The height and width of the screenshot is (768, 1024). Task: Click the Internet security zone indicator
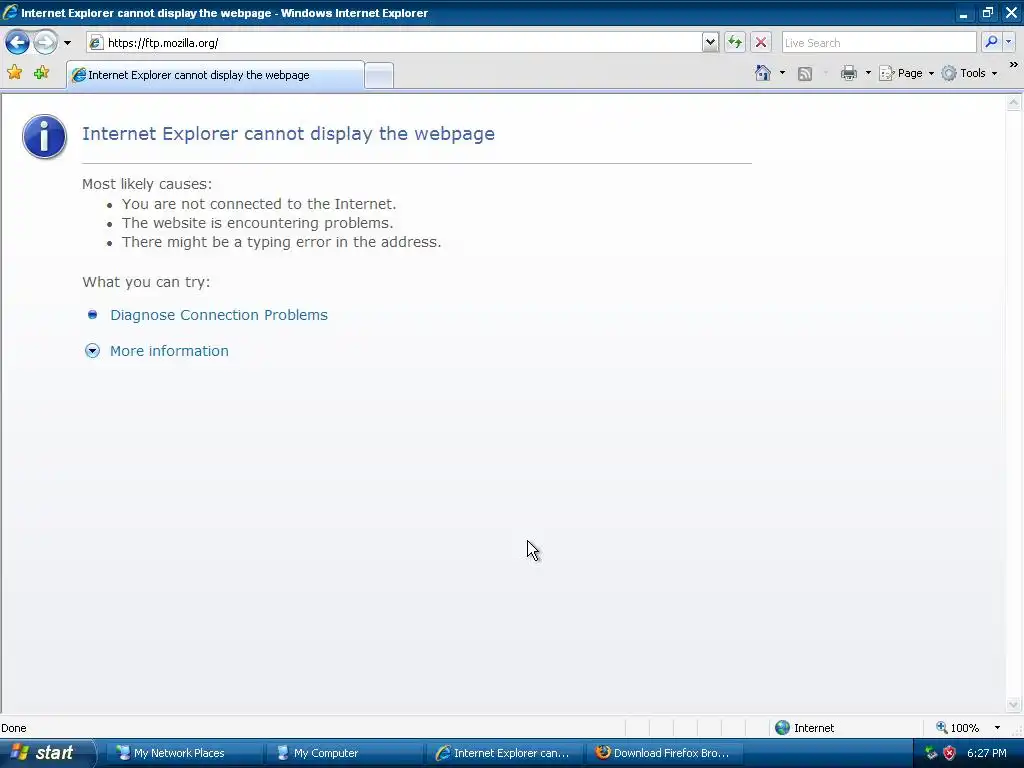(x=805, y=728)
